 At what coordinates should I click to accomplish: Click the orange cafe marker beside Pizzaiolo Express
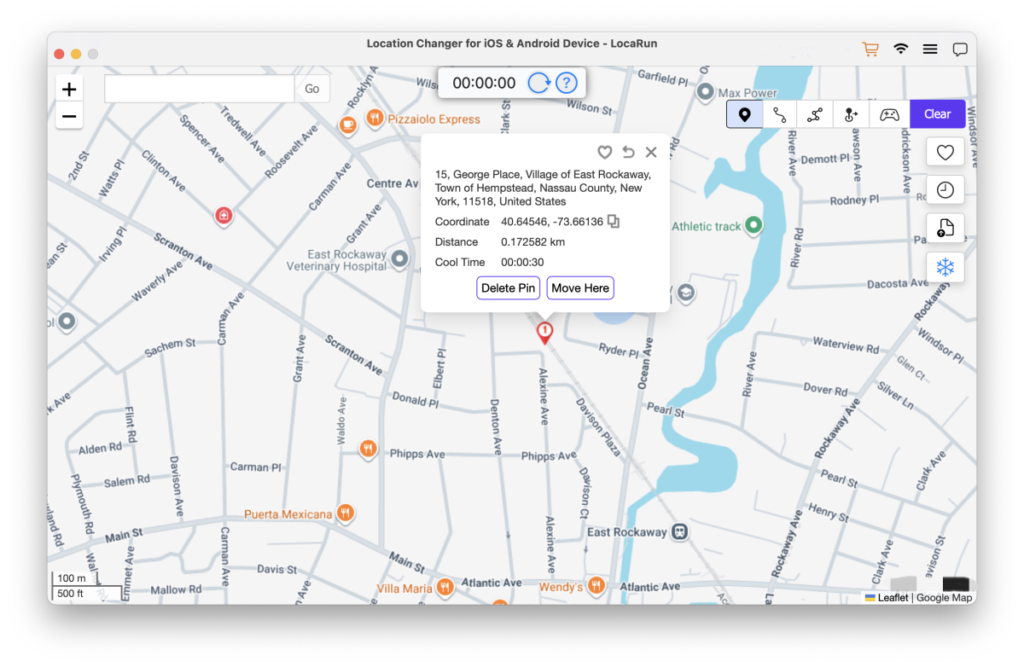(x=348, y=125)
